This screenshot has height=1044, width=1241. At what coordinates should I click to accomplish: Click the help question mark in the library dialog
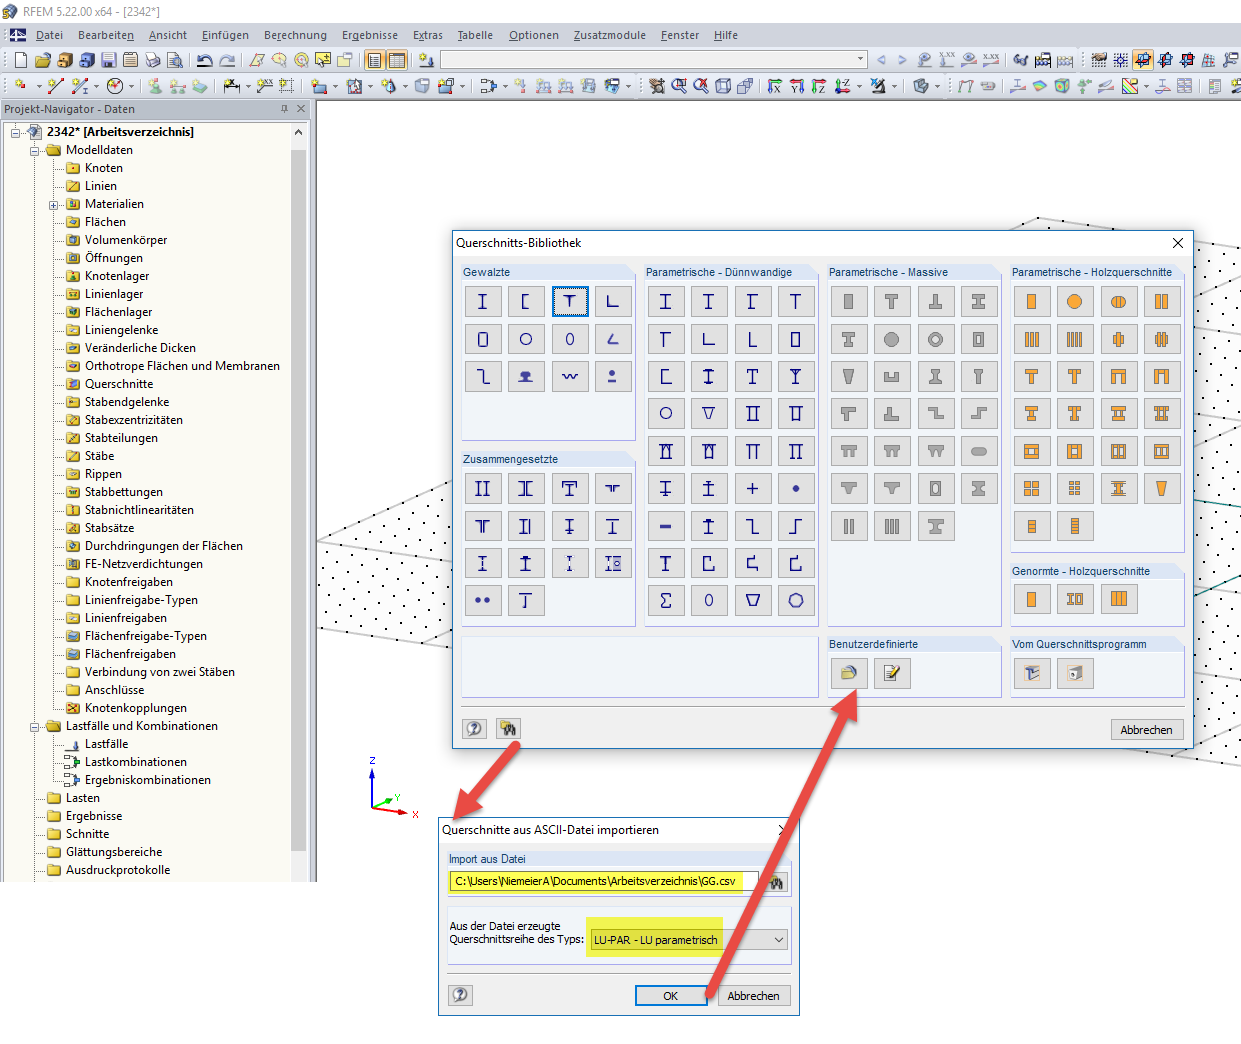pyautogui.click(x=473, y=728)
